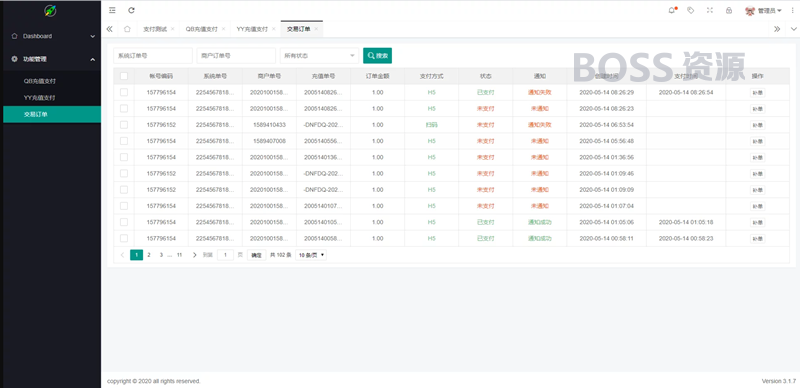Check the row created 2020-05-14 08:26:23
The image size is (800, 388).
(124, 109)
